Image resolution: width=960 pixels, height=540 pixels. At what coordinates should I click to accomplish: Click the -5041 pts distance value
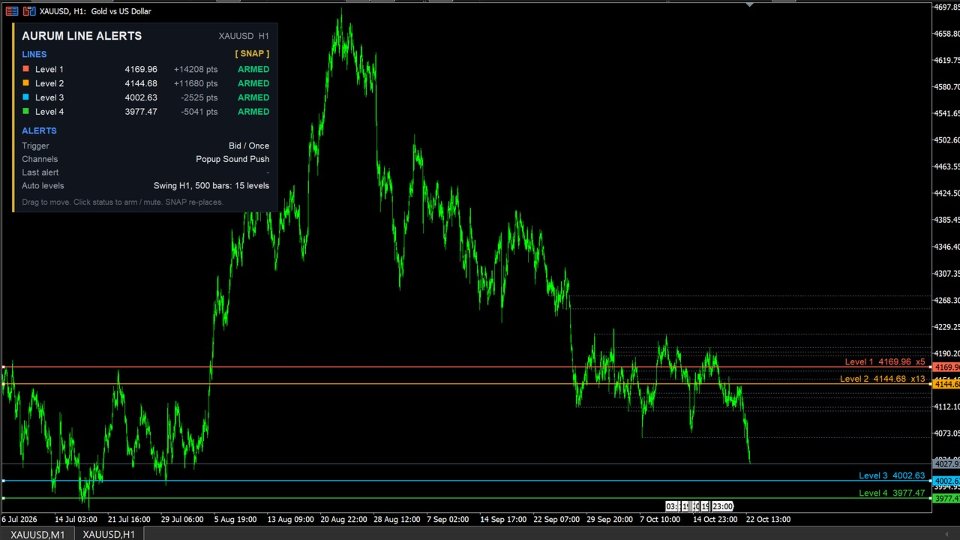click(200, 111)
